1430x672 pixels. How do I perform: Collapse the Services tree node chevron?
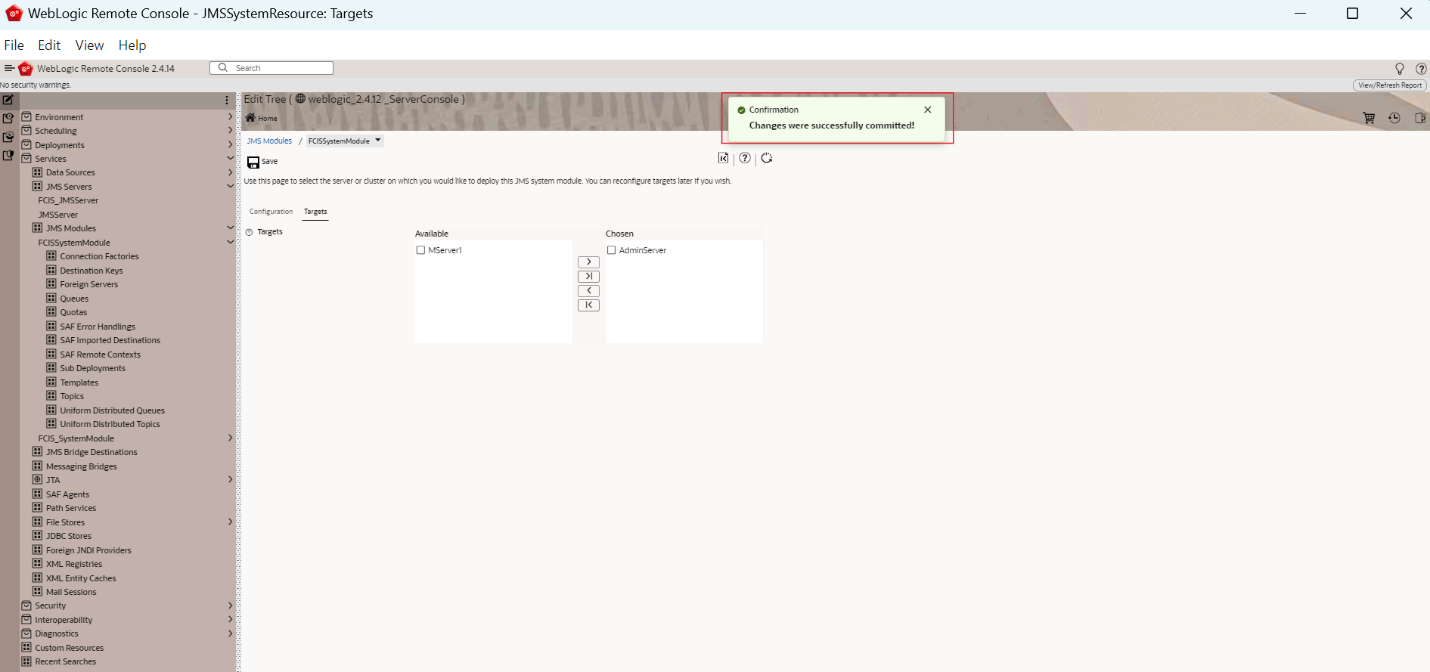pyautogui.click(x=230, y=159)
